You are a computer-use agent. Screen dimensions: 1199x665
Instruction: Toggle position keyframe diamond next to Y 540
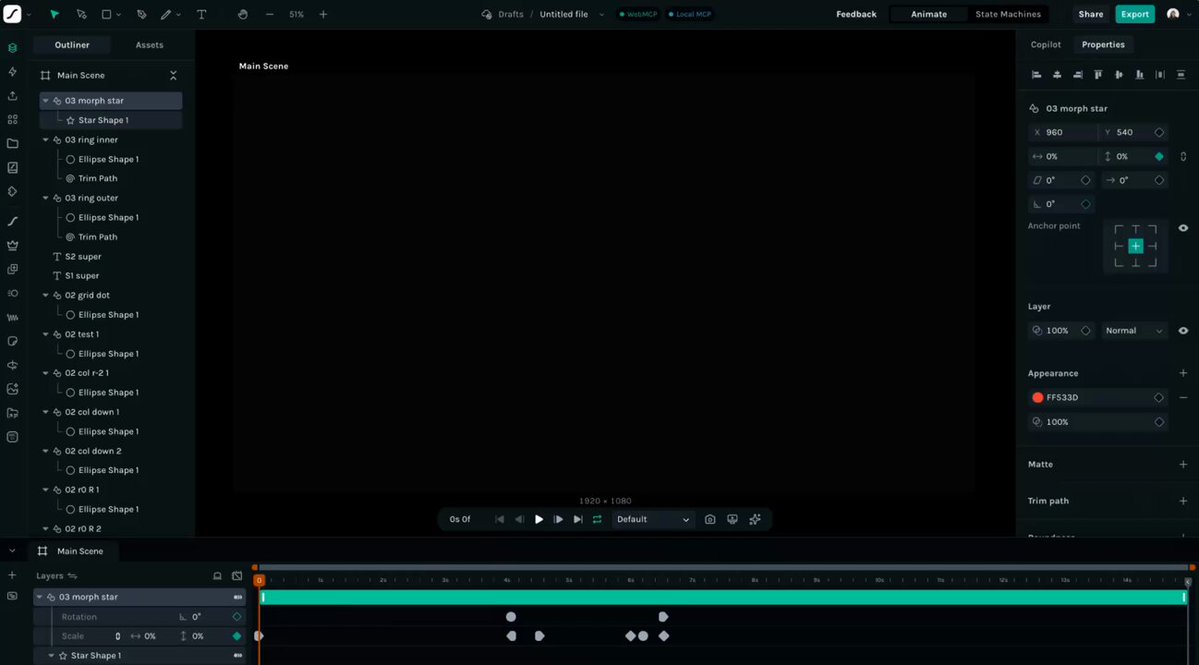1159,132
